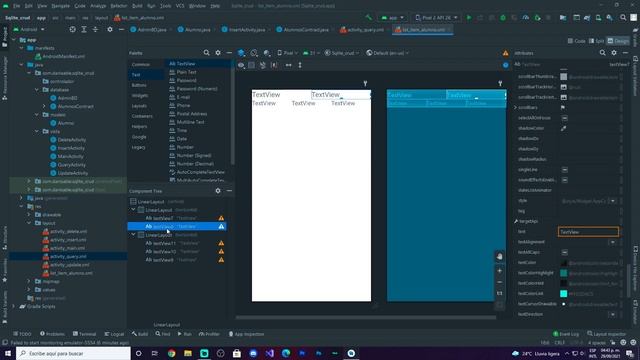Collapse first LinearLayout in Component Tree
Viewport: 640px width, 360px height.
tap(133, 210)
